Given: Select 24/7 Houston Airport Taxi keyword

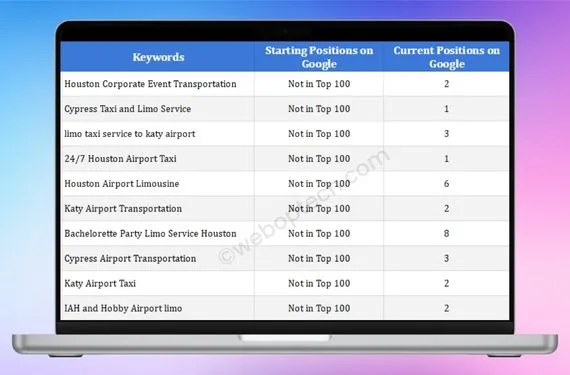Looking at the screenshot, I should pyautogui.click(x=120, y=159).
